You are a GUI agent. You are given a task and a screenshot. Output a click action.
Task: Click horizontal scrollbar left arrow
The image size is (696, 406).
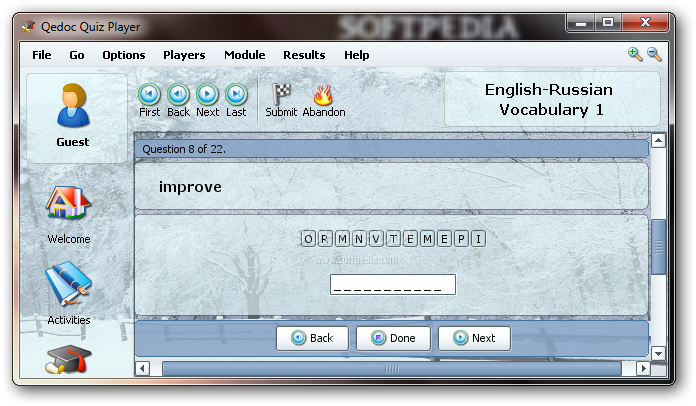pos(142,368)
